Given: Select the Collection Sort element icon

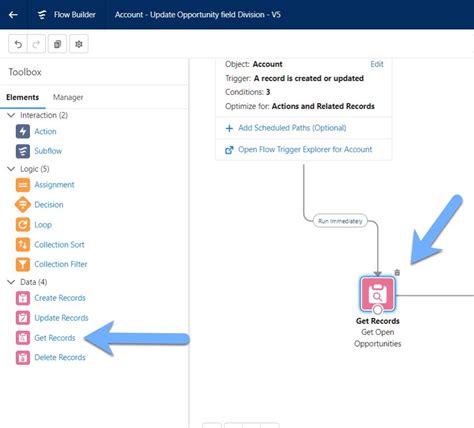Looking at the screenshot, I should [x=23, y=244].
